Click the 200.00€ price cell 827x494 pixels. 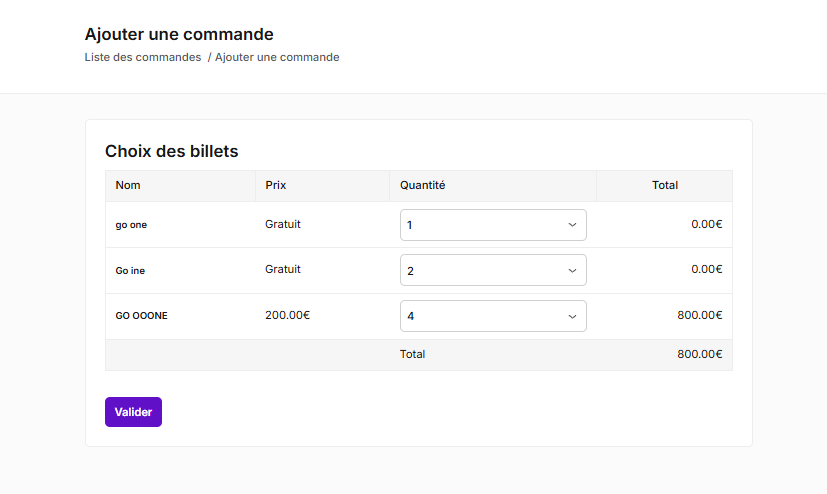pos(287,315)
